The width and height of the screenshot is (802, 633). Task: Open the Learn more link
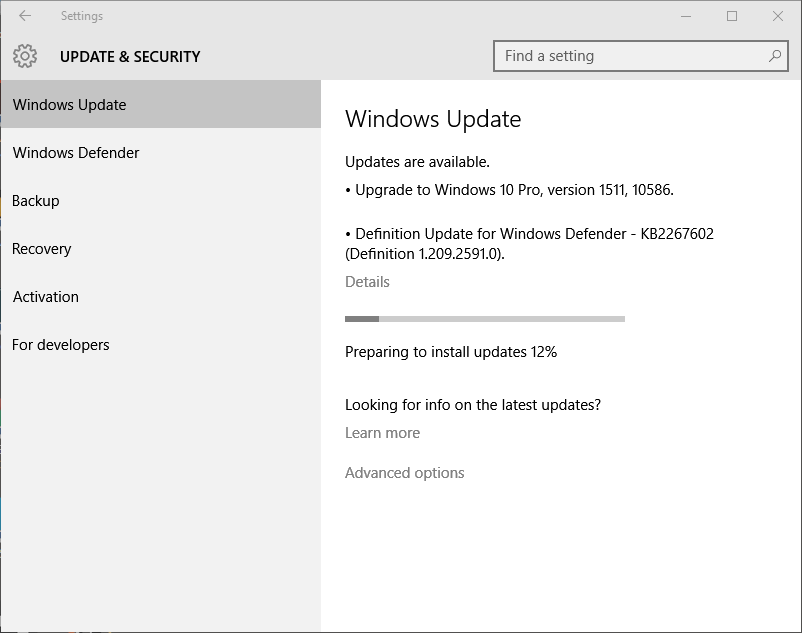(x=382, y=433)
